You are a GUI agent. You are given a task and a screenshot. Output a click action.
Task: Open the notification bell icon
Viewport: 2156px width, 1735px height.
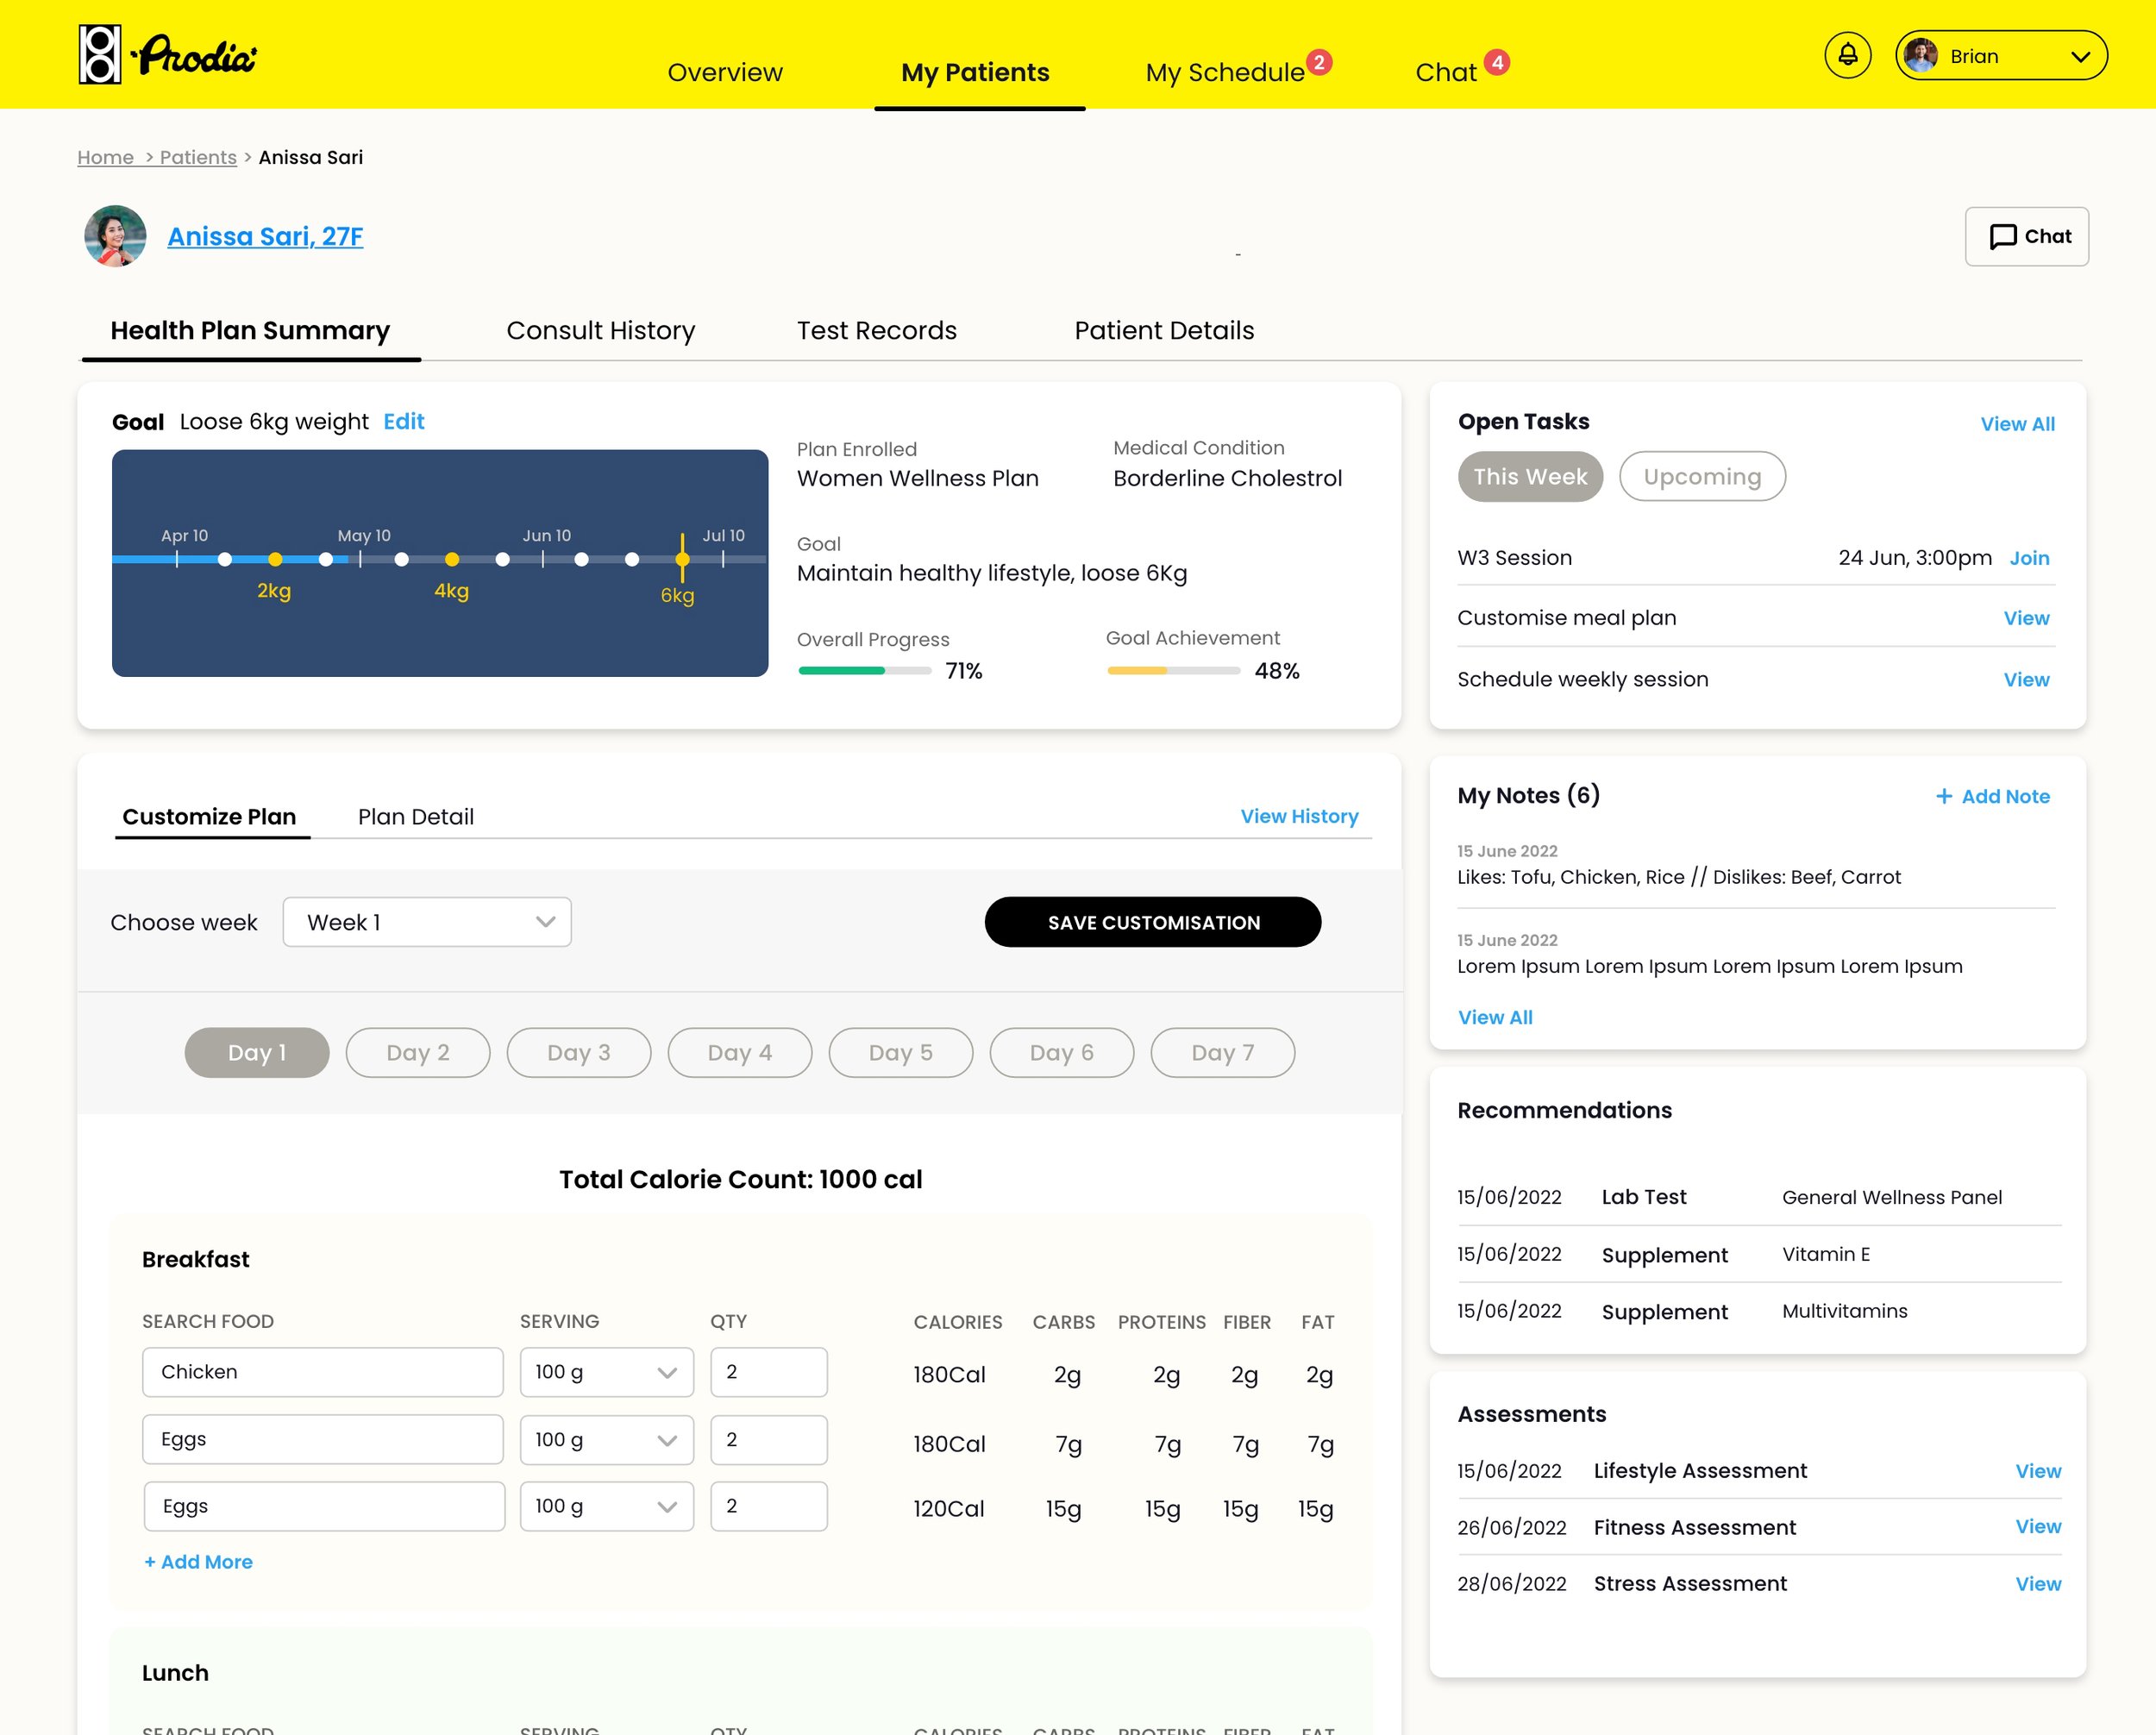click(x=1847, y=54)
